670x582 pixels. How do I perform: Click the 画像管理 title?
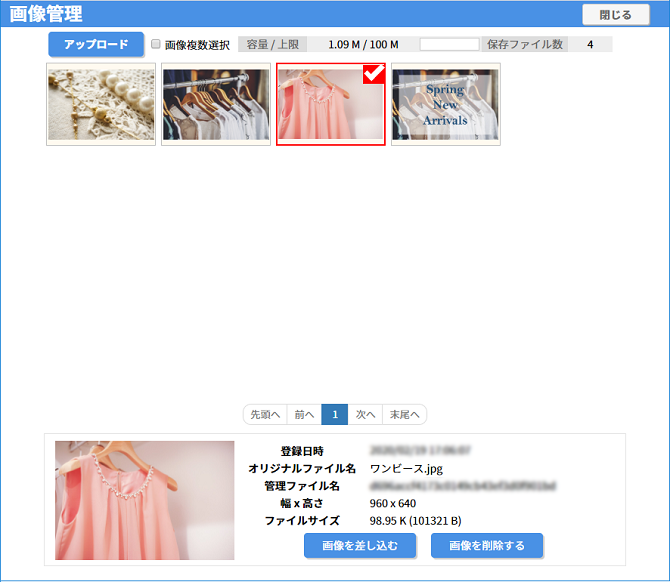click(46, 14)
